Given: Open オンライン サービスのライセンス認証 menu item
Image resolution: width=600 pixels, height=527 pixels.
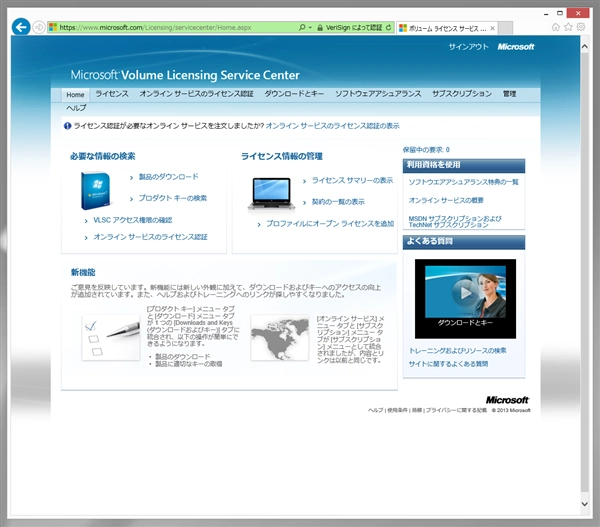Looking at the screenshot, I should pyautogui.click(x=196, y=94).
